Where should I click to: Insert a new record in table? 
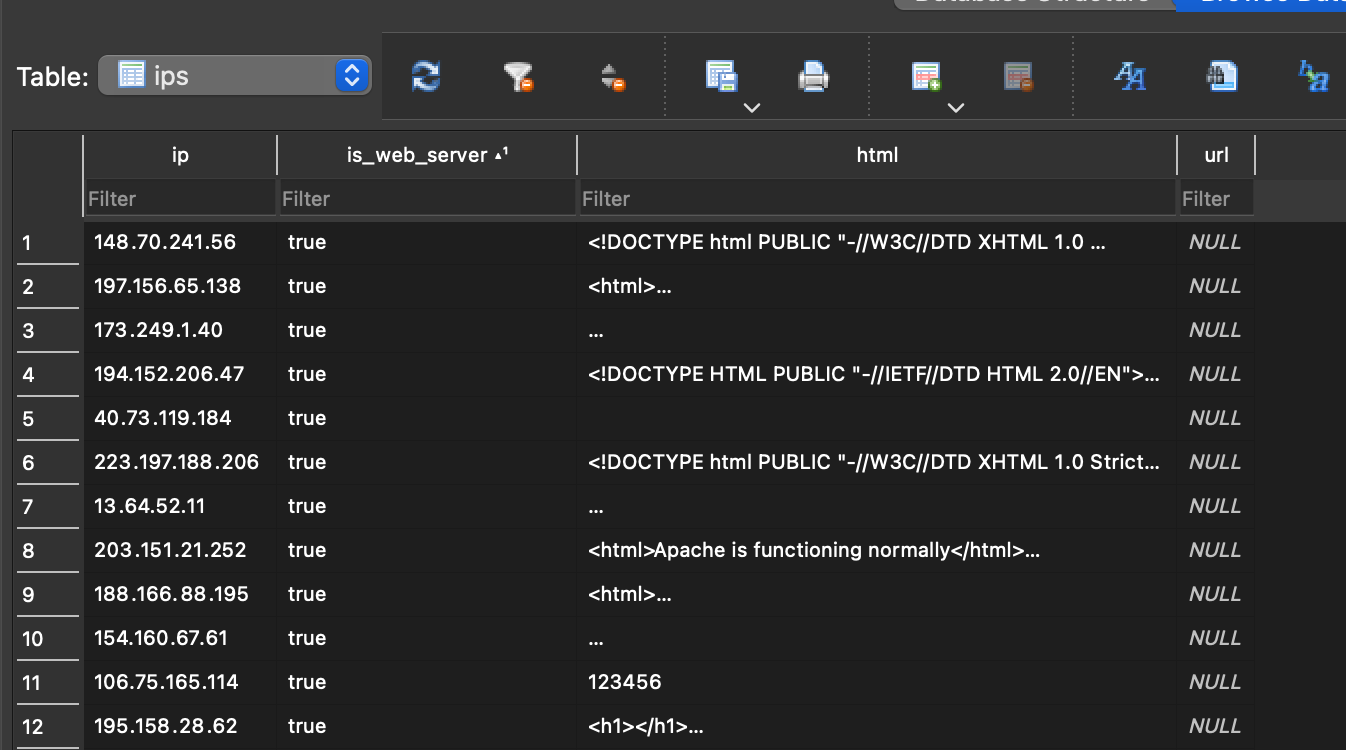pyautogui.click(x=926, y=77)
